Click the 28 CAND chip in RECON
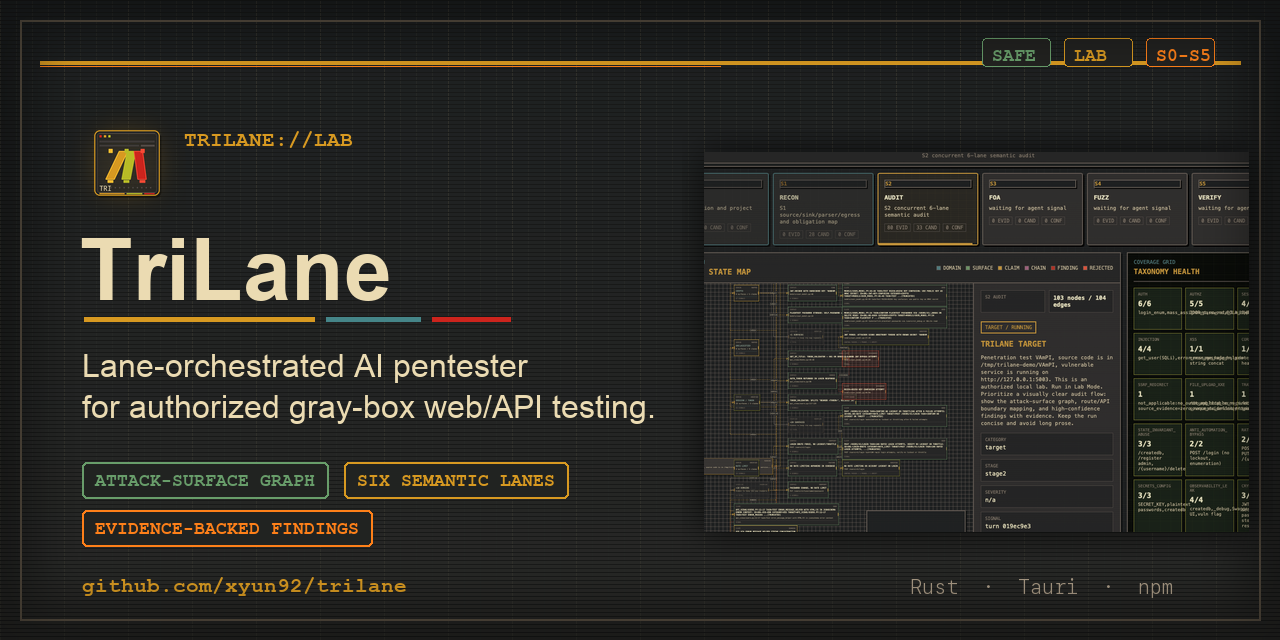 [819, 233]
